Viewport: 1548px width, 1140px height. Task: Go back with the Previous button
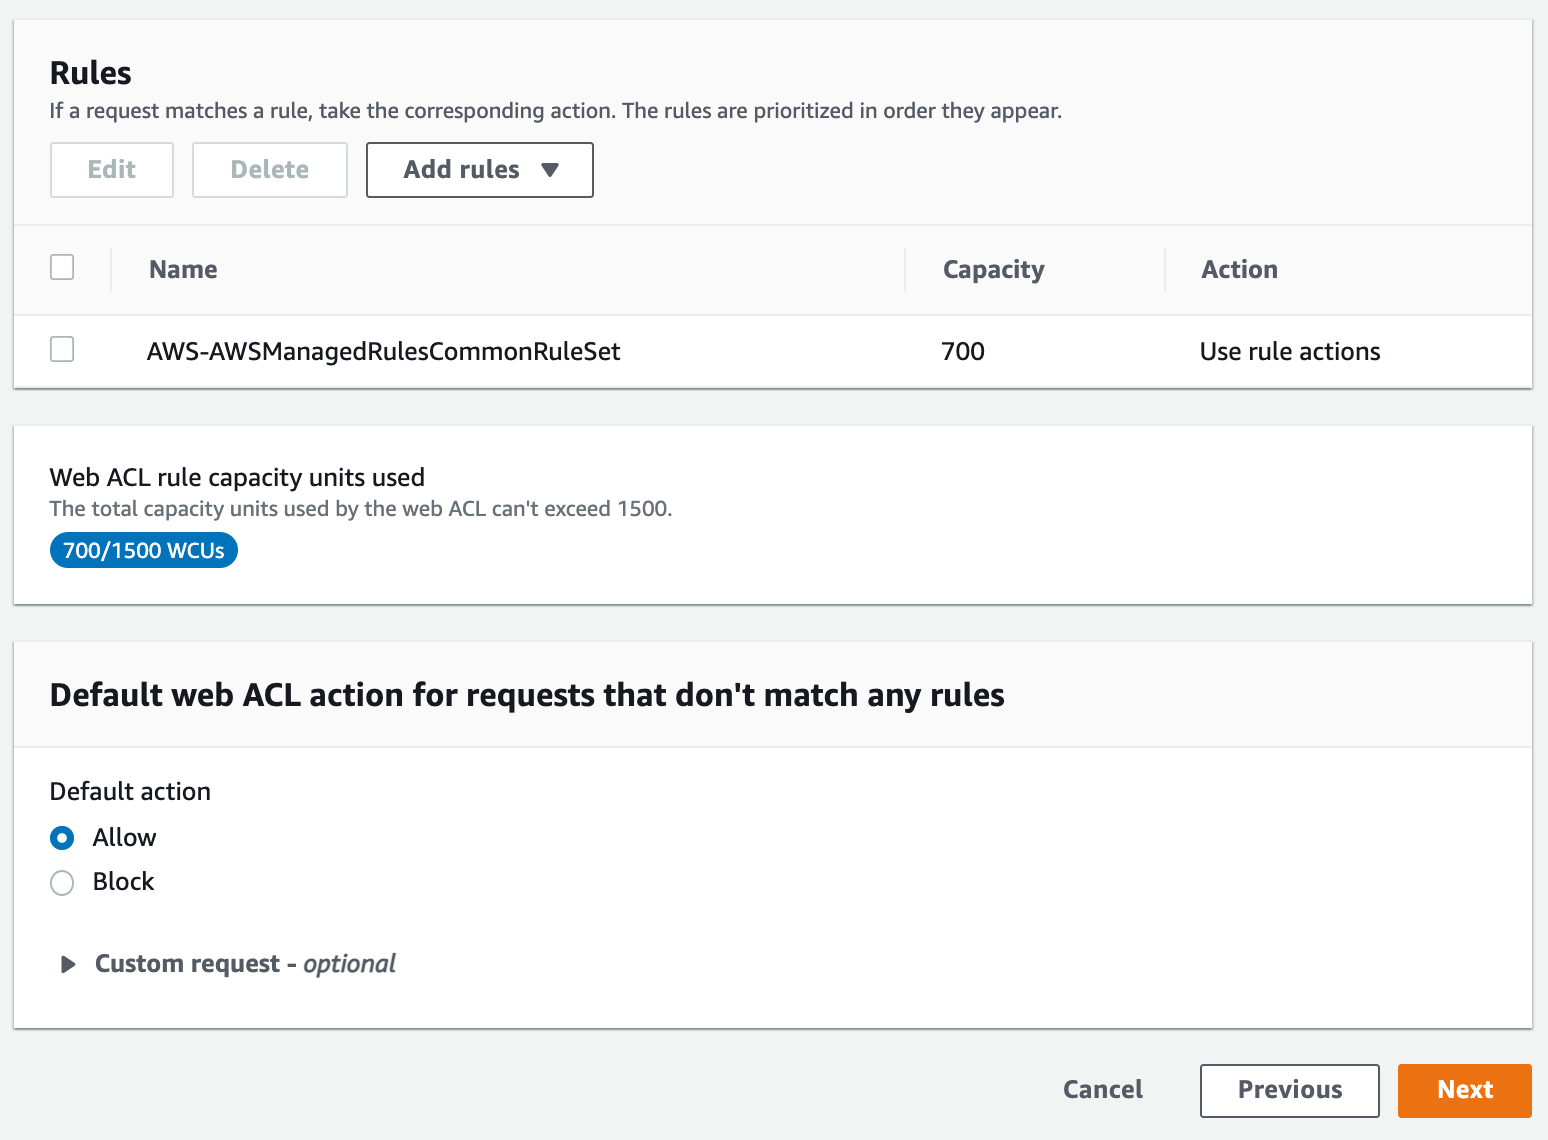(1289, 1090)
